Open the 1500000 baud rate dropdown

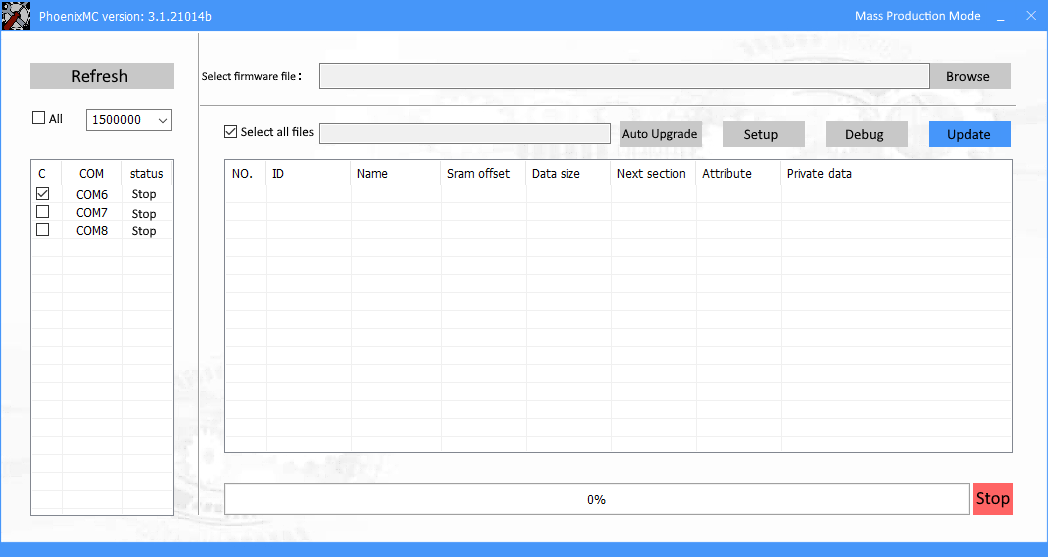[x=129, y=120]
